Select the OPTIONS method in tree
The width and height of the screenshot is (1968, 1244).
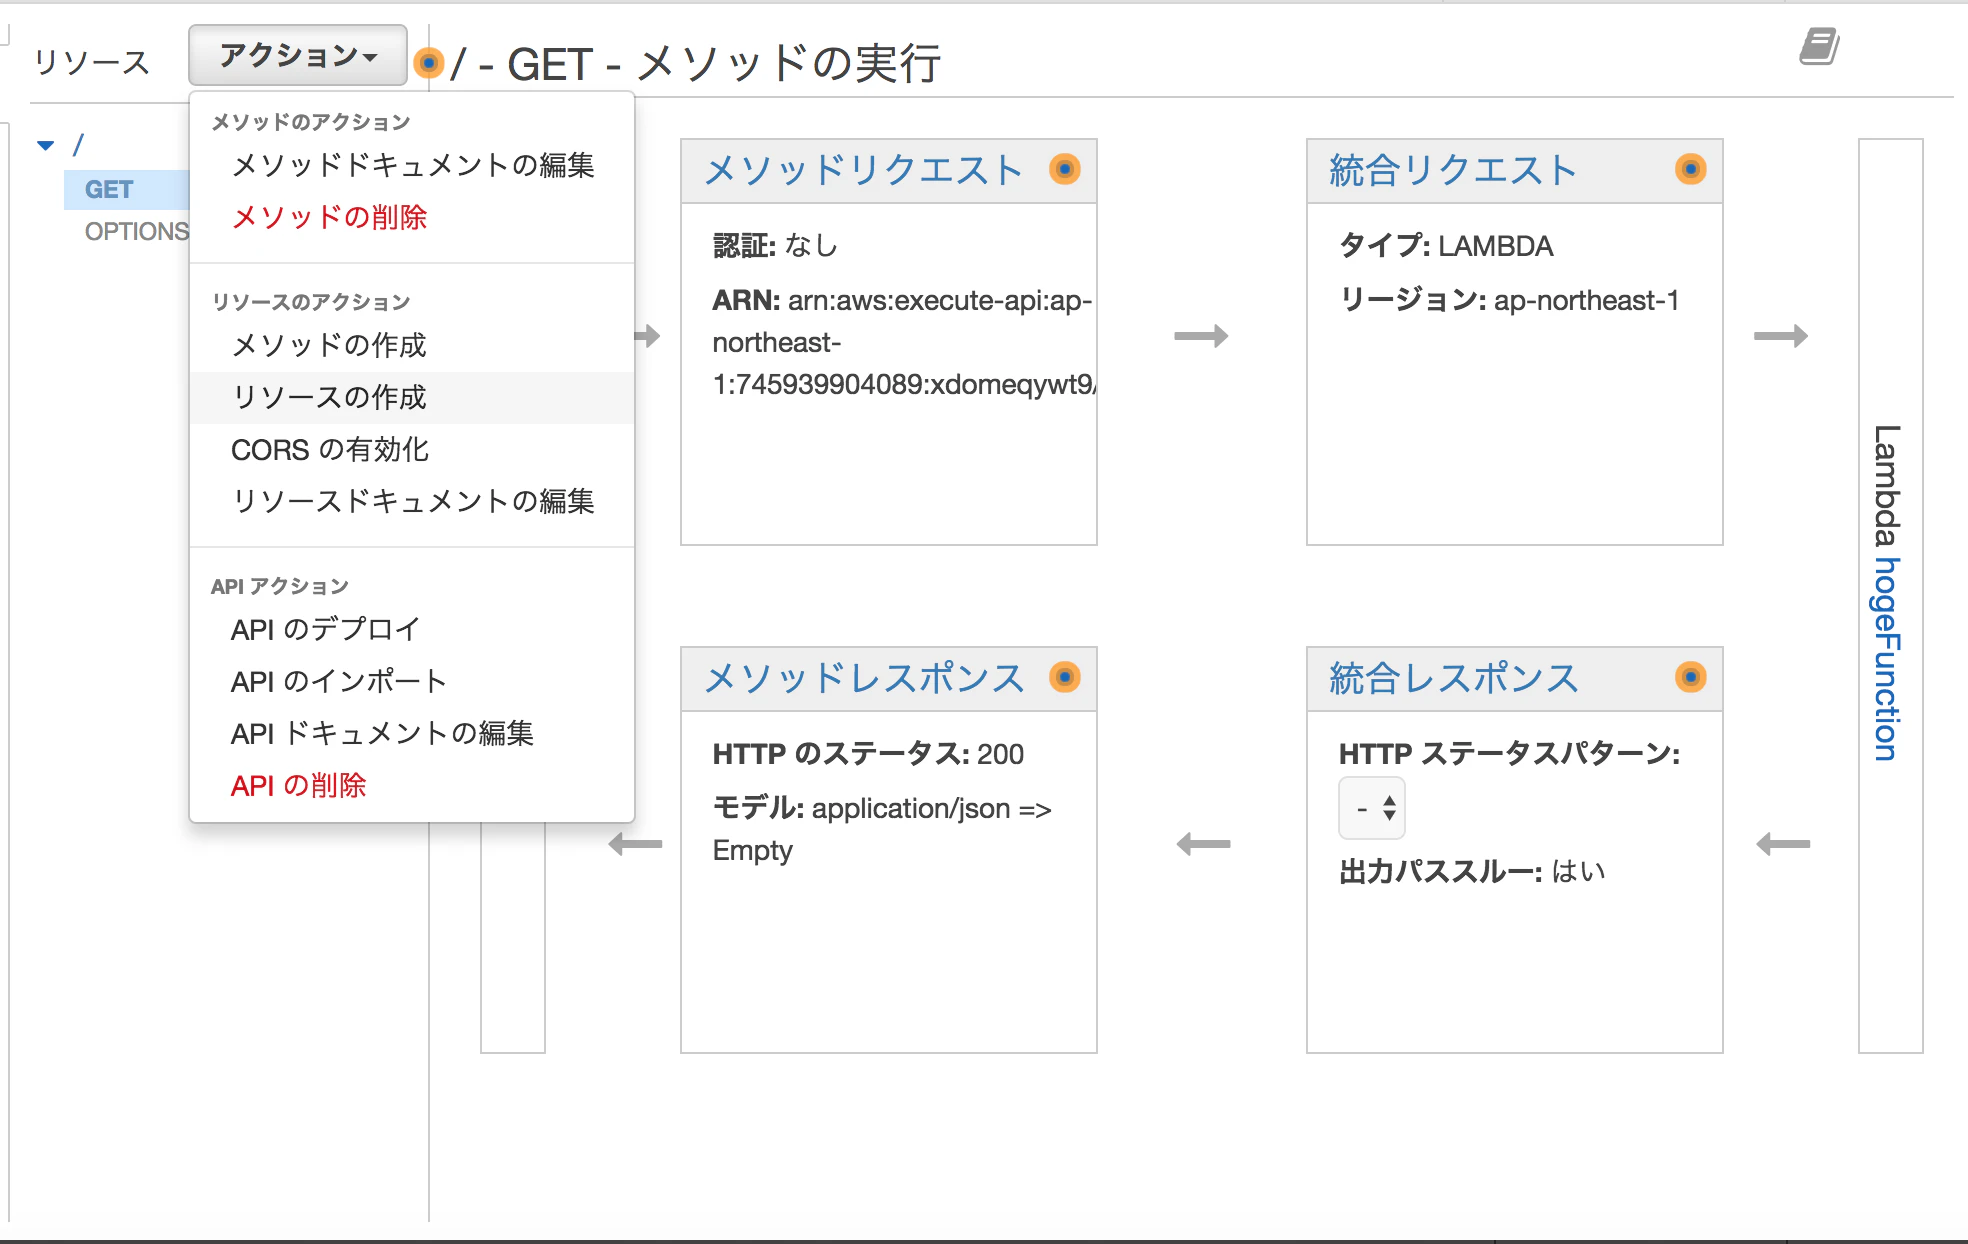click(x=136, y=231)
